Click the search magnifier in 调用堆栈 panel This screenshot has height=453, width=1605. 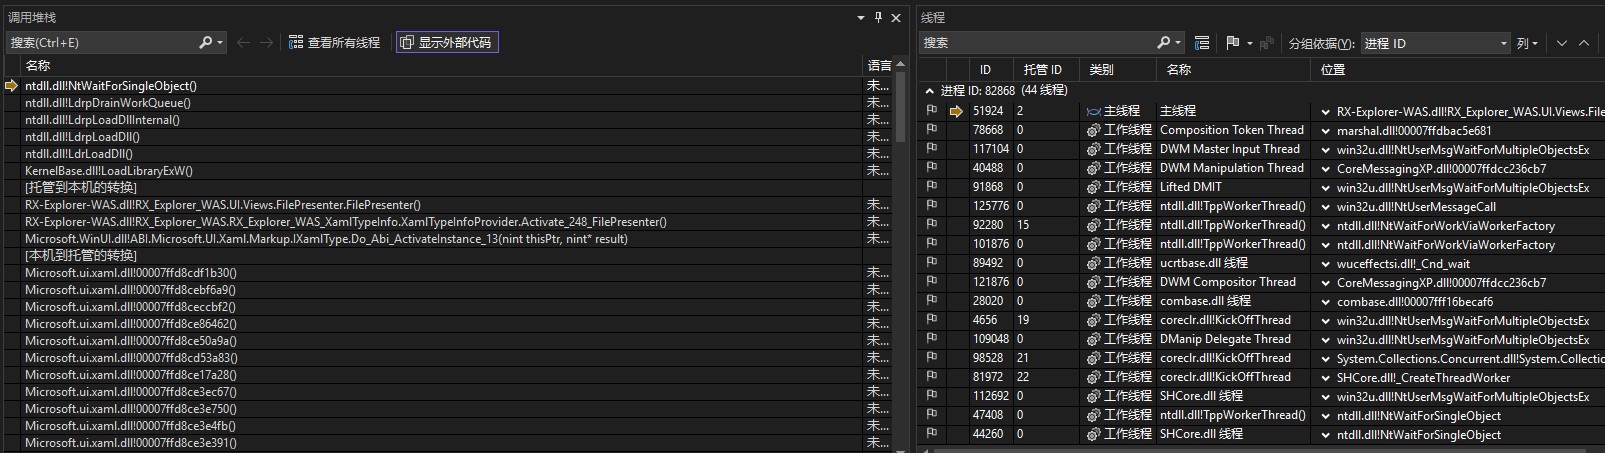tap(206, 42)
